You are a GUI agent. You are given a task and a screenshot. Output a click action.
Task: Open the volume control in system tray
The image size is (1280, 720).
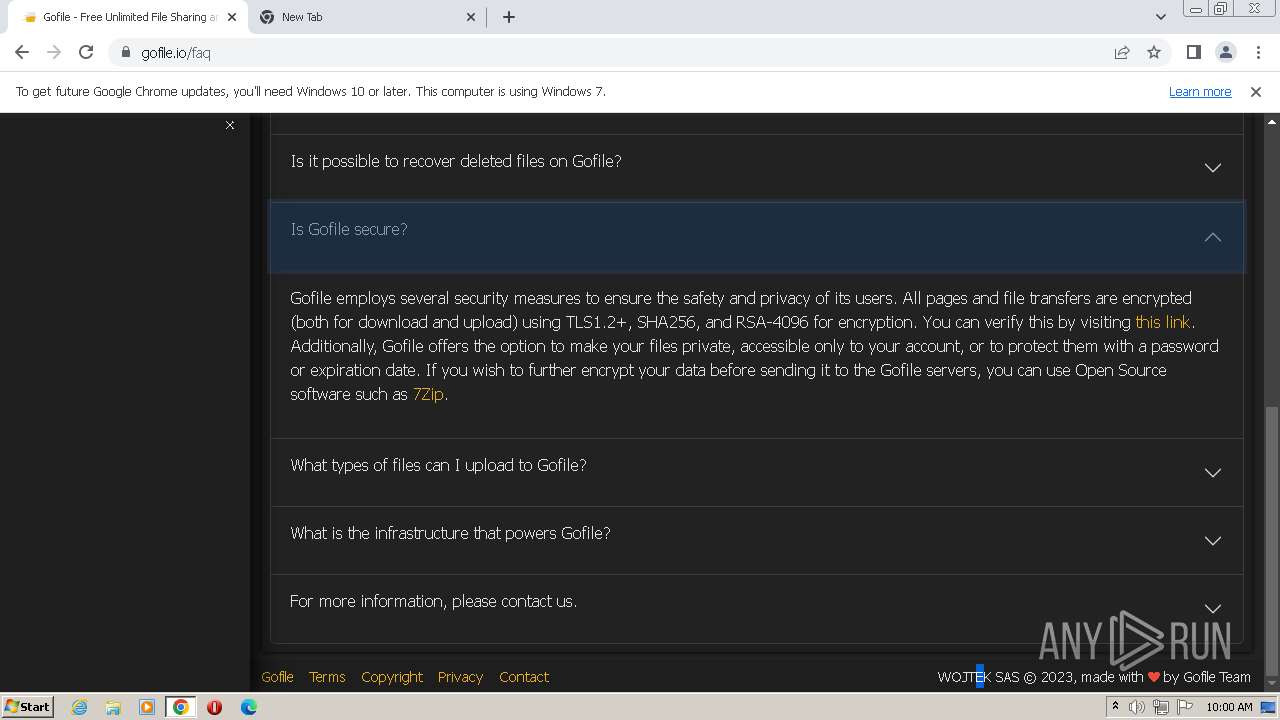(1137, 707)
